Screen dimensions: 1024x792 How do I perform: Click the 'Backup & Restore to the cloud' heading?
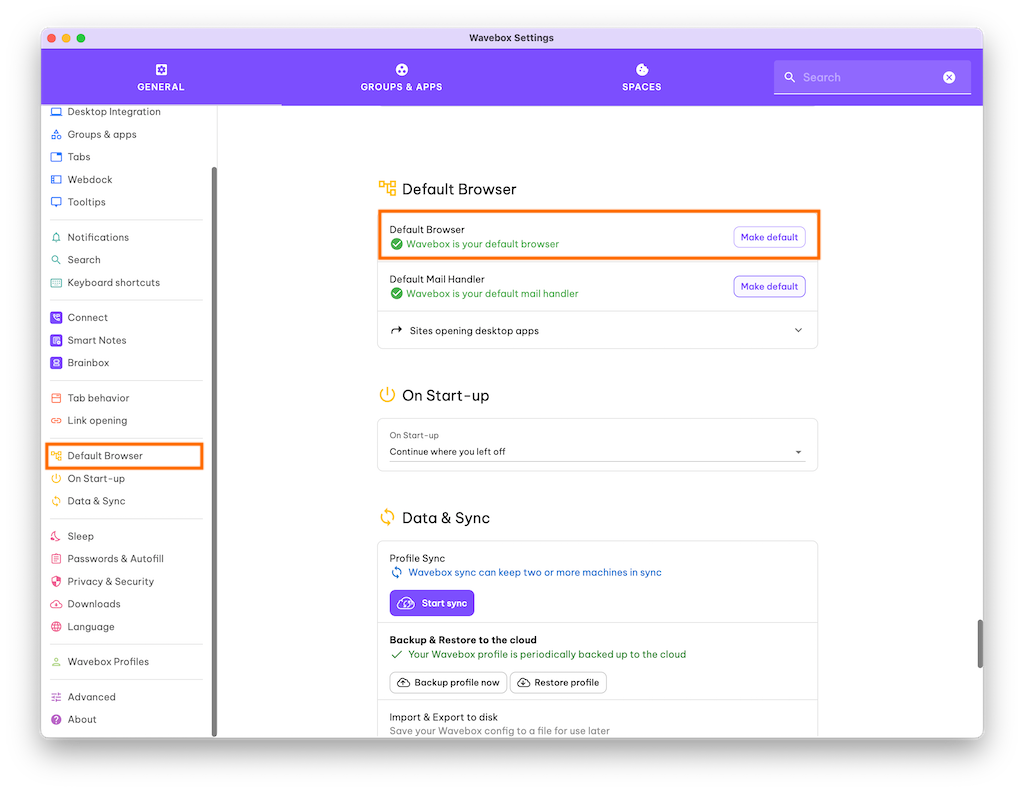click(x=463, y=640)
